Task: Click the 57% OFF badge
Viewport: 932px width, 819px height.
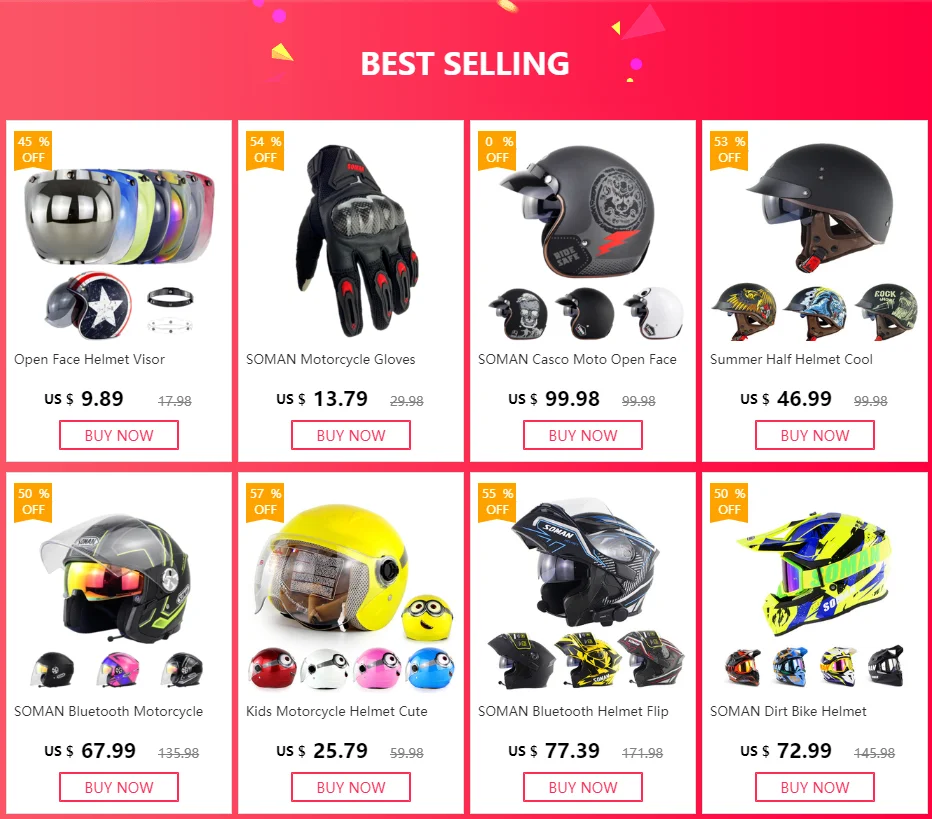Action: (x=265, y=502)
